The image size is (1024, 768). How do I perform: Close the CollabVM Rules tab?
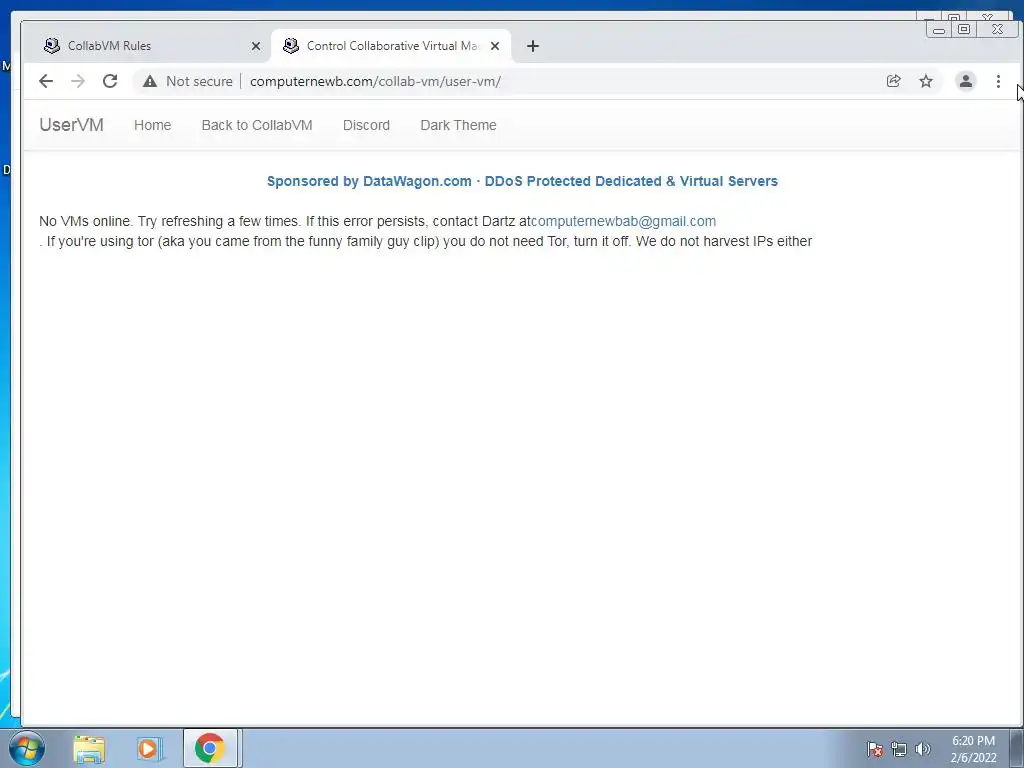[256, 46]
